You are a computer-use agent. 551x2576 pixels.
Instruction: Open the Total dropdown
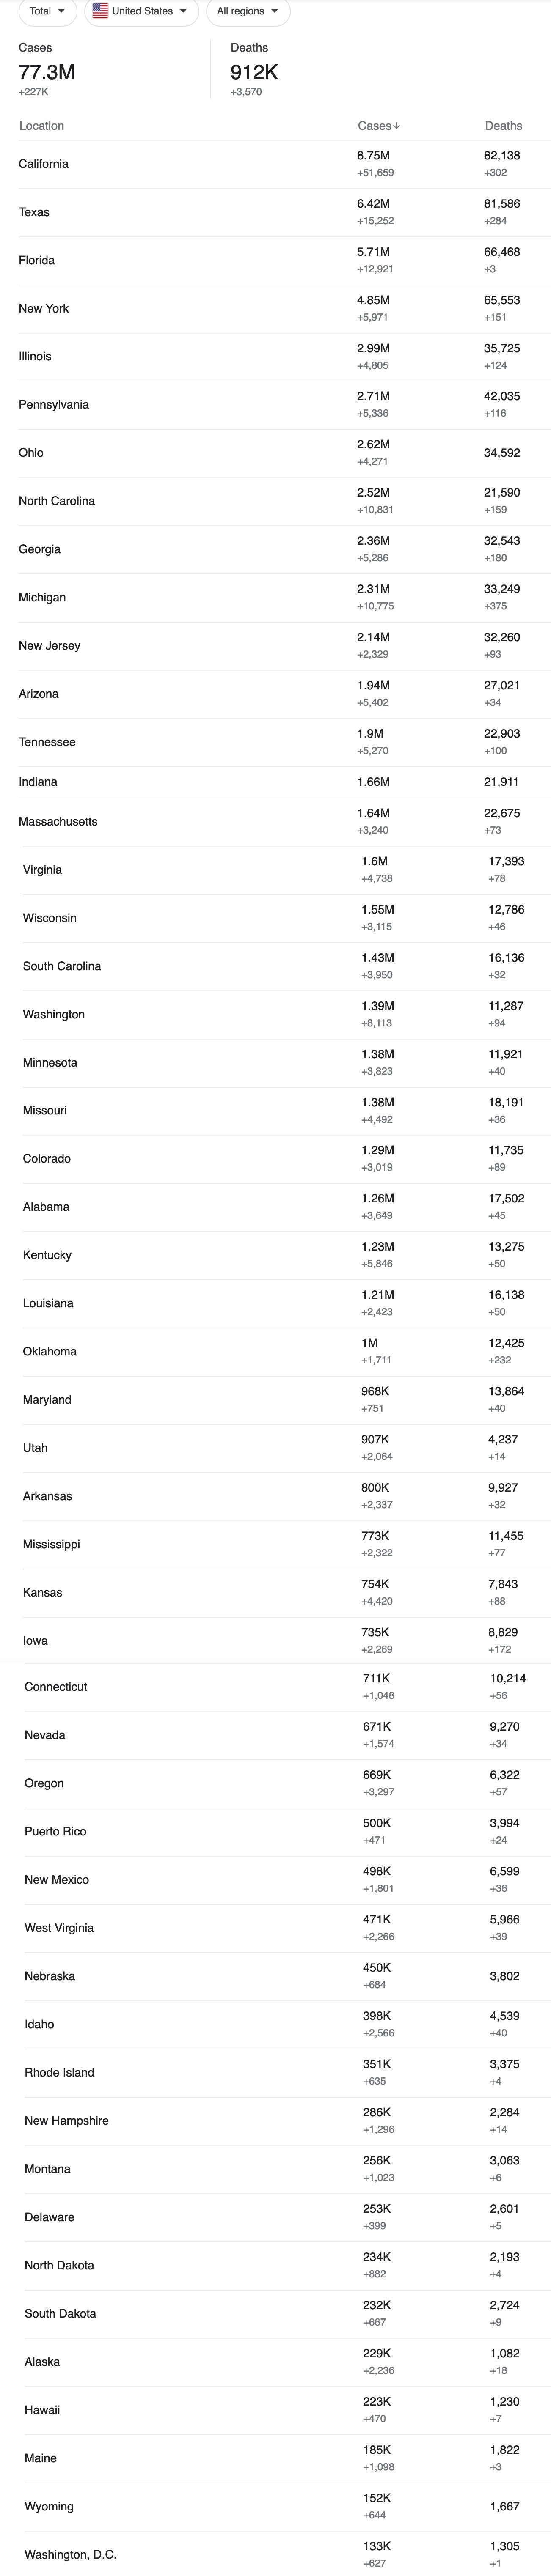tap(48, 11)
